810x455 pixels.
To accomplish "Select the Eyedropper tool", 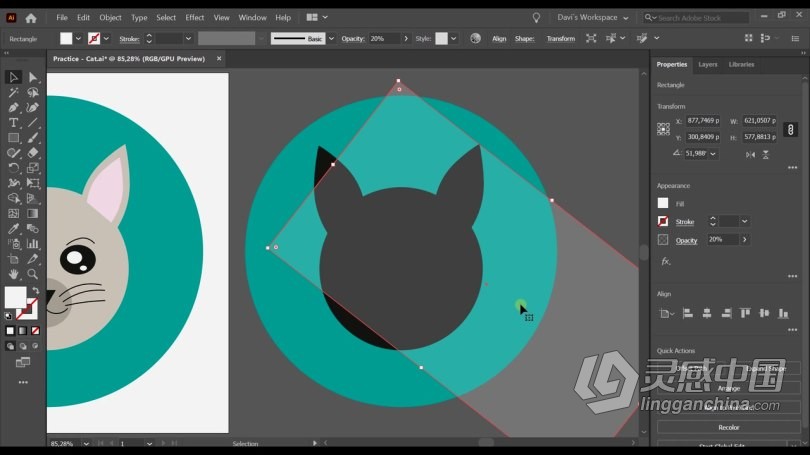I will (x=13, y=228).
